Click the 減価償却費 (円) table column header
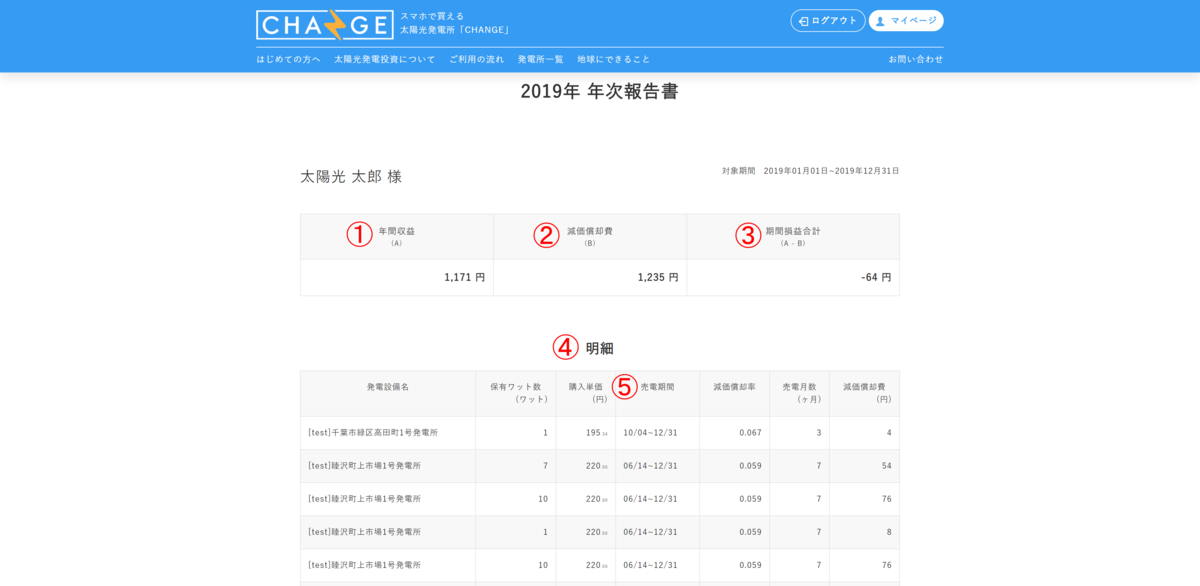1200x586 pixels. coord(865,393)
